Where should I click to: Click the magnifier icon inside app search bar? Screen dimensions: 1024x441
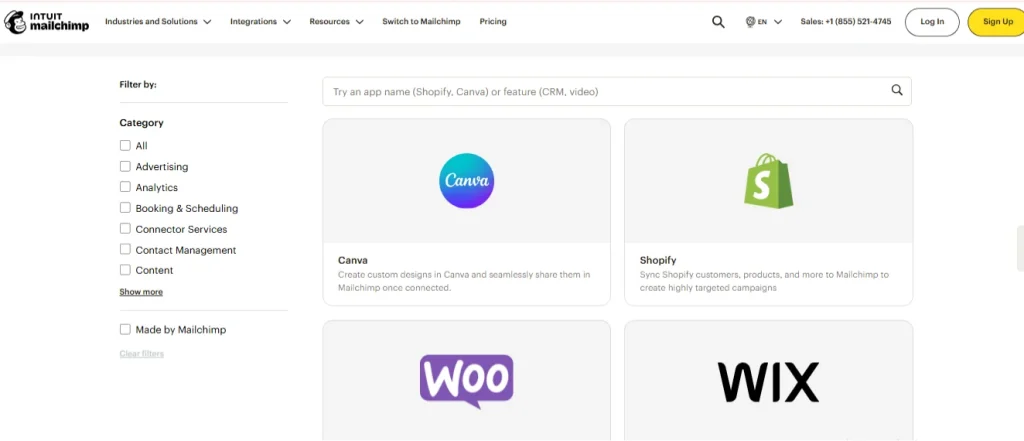coord(897,91)
